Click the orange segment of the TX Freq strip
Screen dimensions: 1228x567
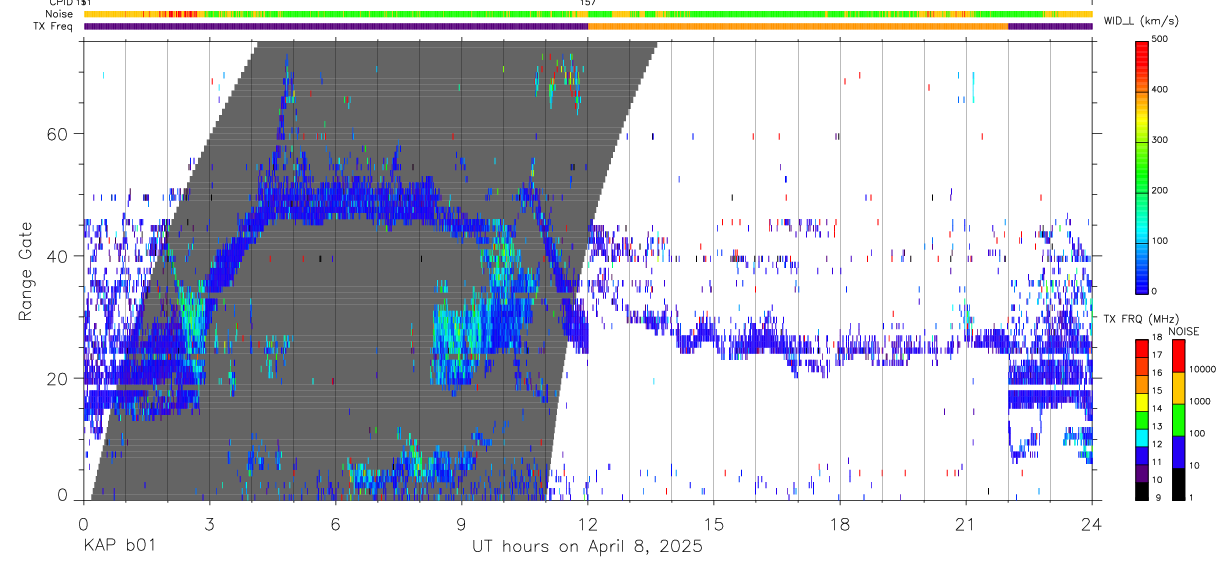798,26
